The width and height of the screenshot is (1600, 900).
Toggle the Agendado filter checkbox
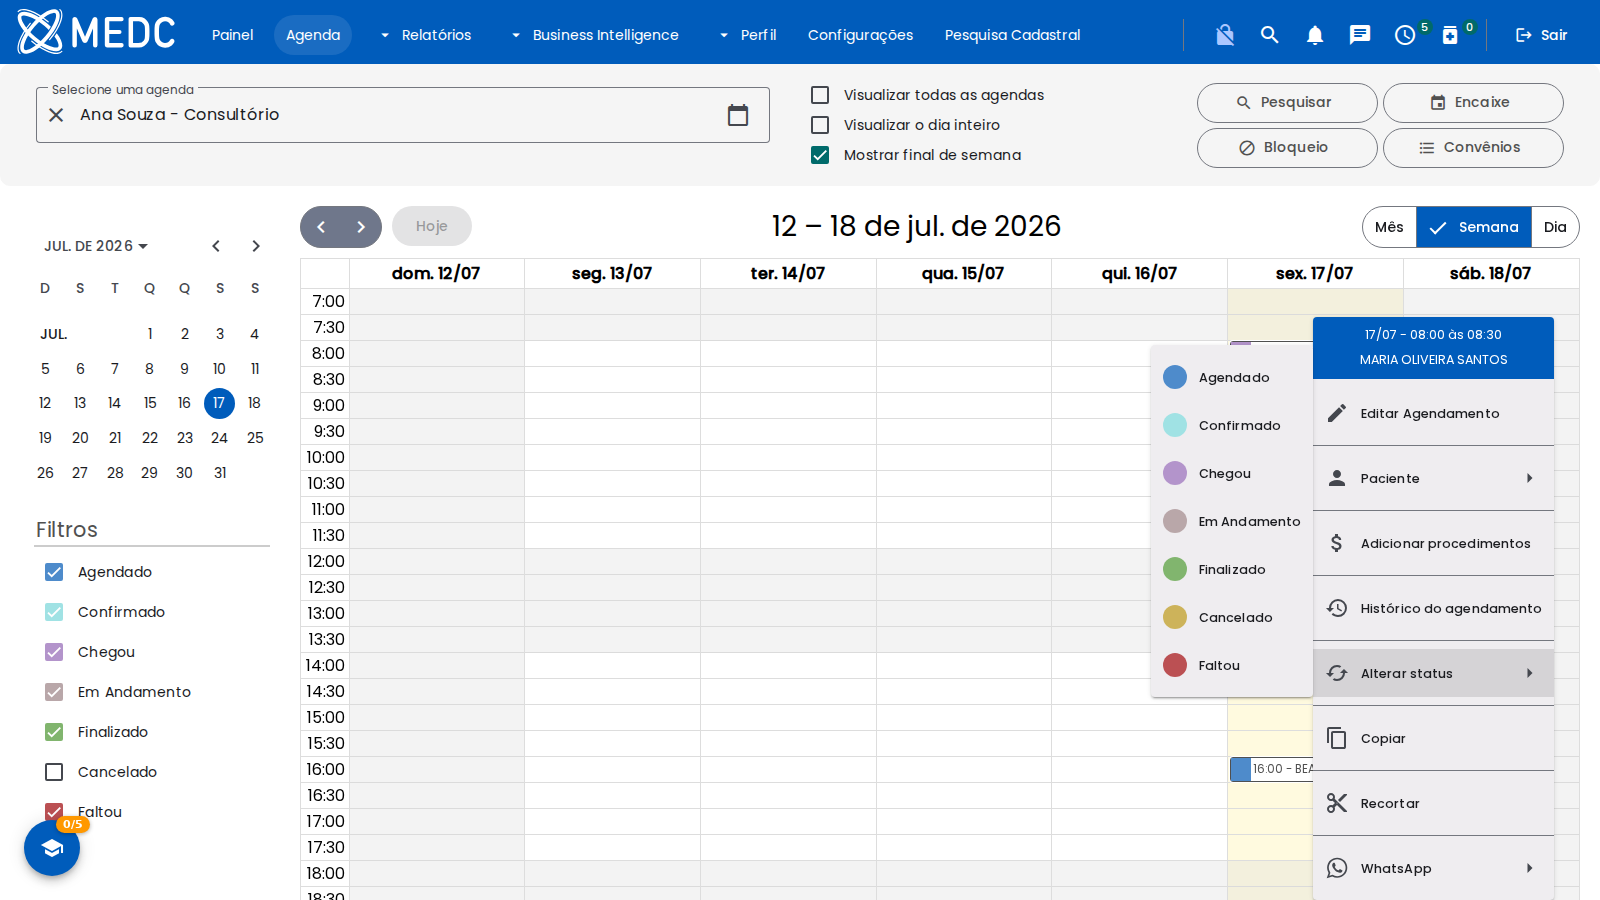pyautogui.click(x=54, y=572)
